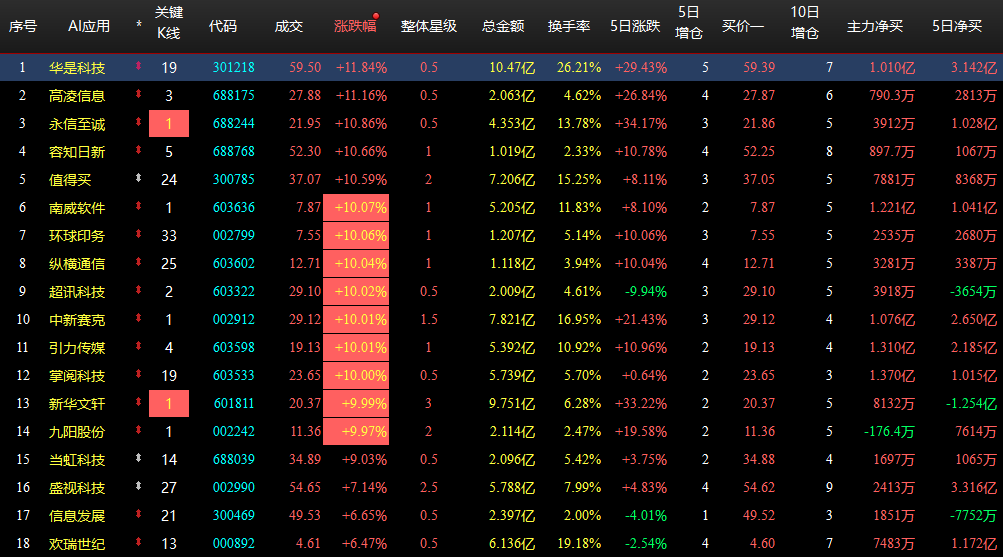Select stock name 新华文轩
Screen dimensions: 1003x557
[77, 404]
